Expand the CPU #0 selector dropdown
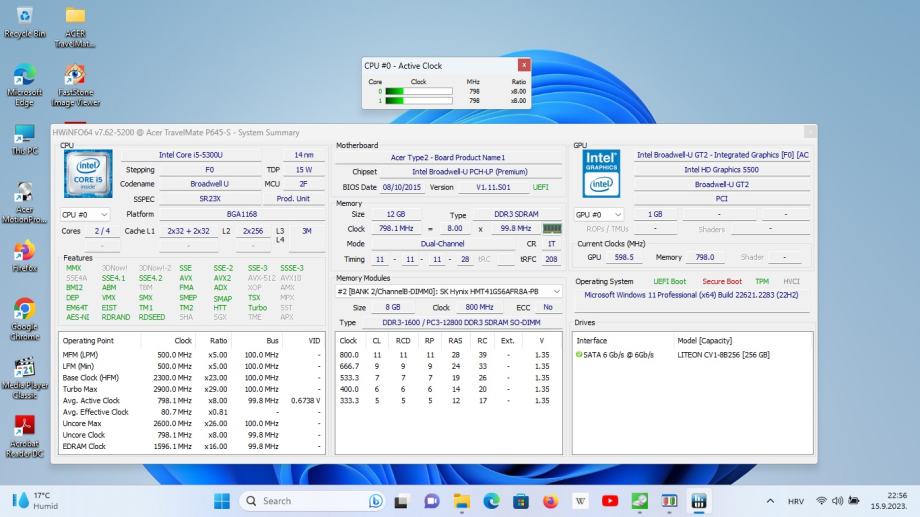Viewport: 920px width, 517px height. [86, 214]
